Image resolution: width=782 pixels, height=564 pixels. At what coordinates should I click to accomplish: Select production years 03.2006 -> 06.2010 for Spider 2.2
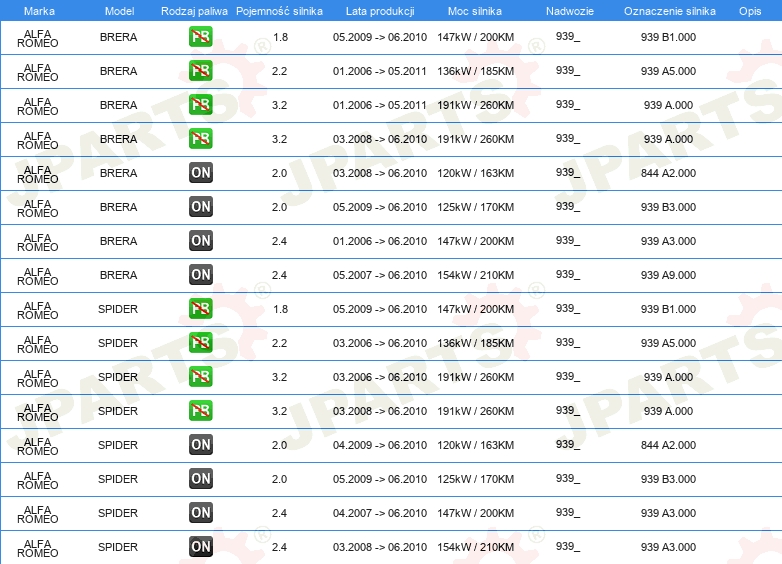(x=380, y=343)
